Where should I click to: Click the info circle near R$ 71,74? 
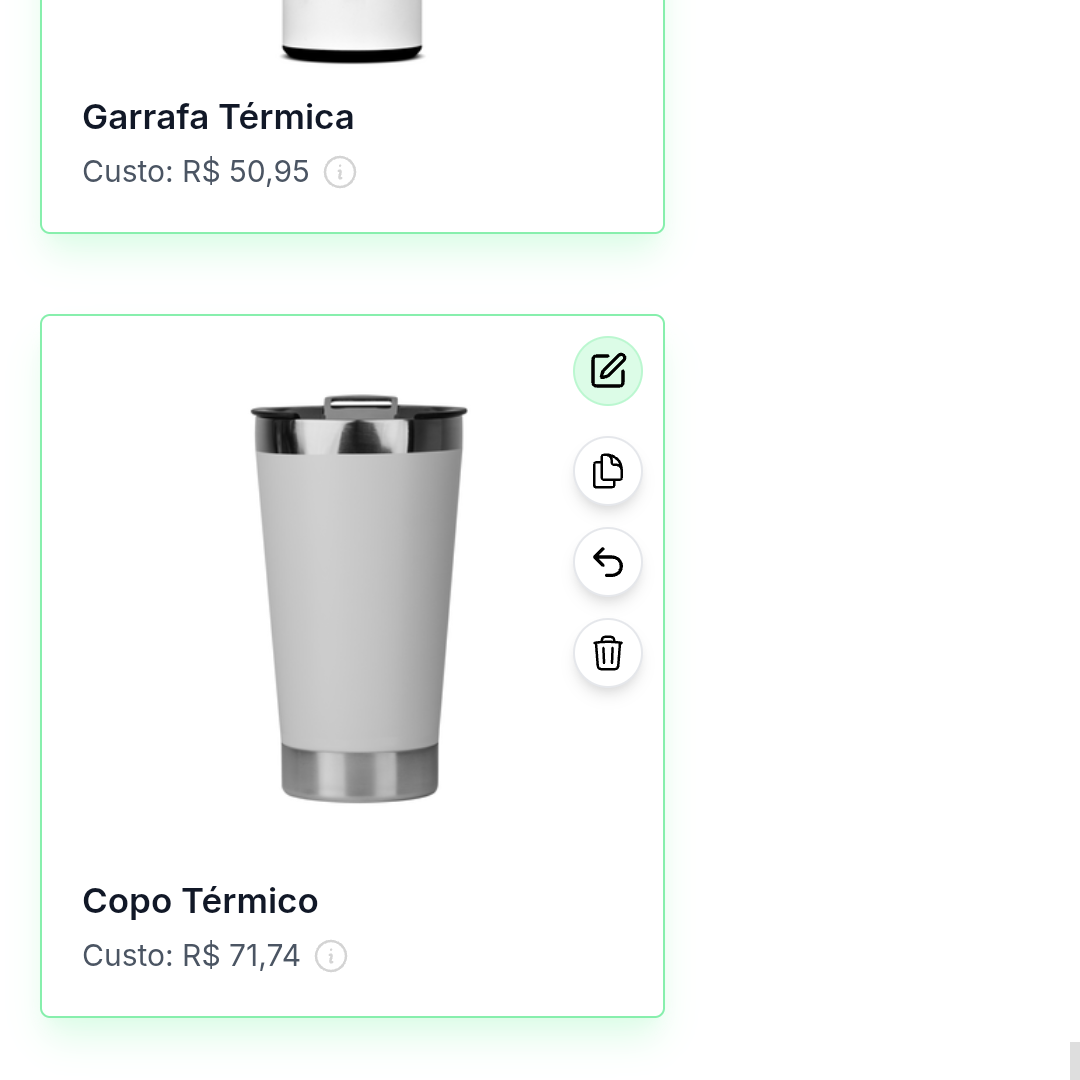tap(331, 956)
